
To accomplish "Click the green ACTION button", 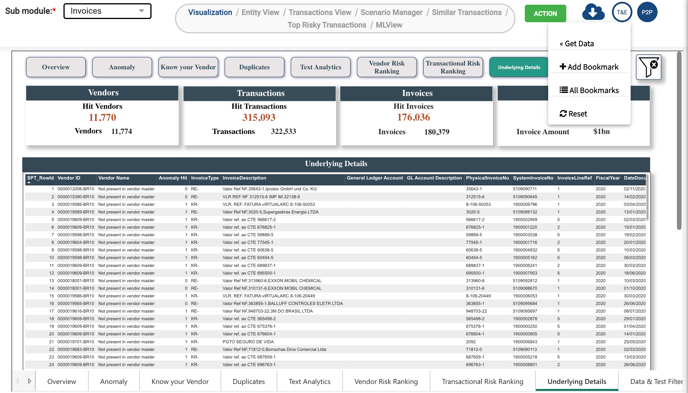I will pyautogui.click(x=545, y=14).
